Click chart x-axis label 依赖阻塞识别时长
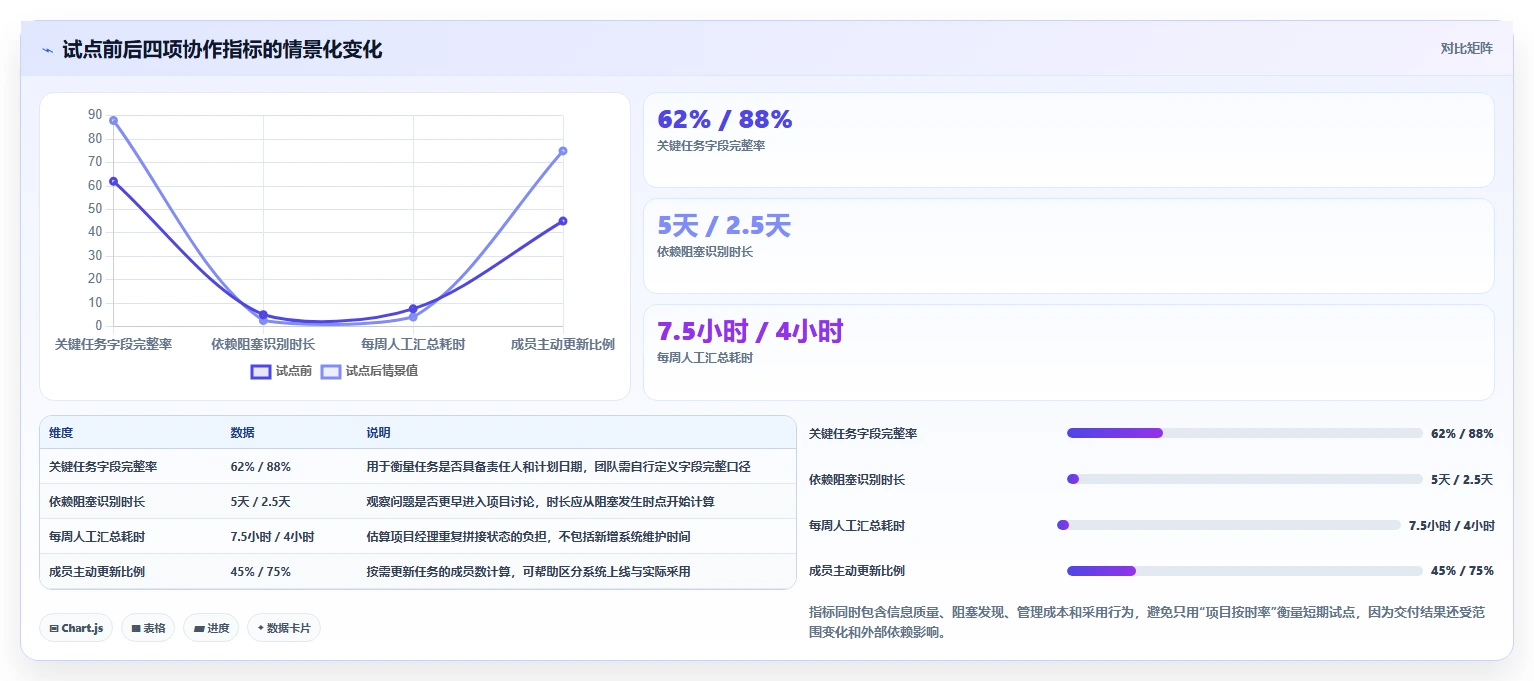The image size is (1534, 681). (x=263, y=344)
